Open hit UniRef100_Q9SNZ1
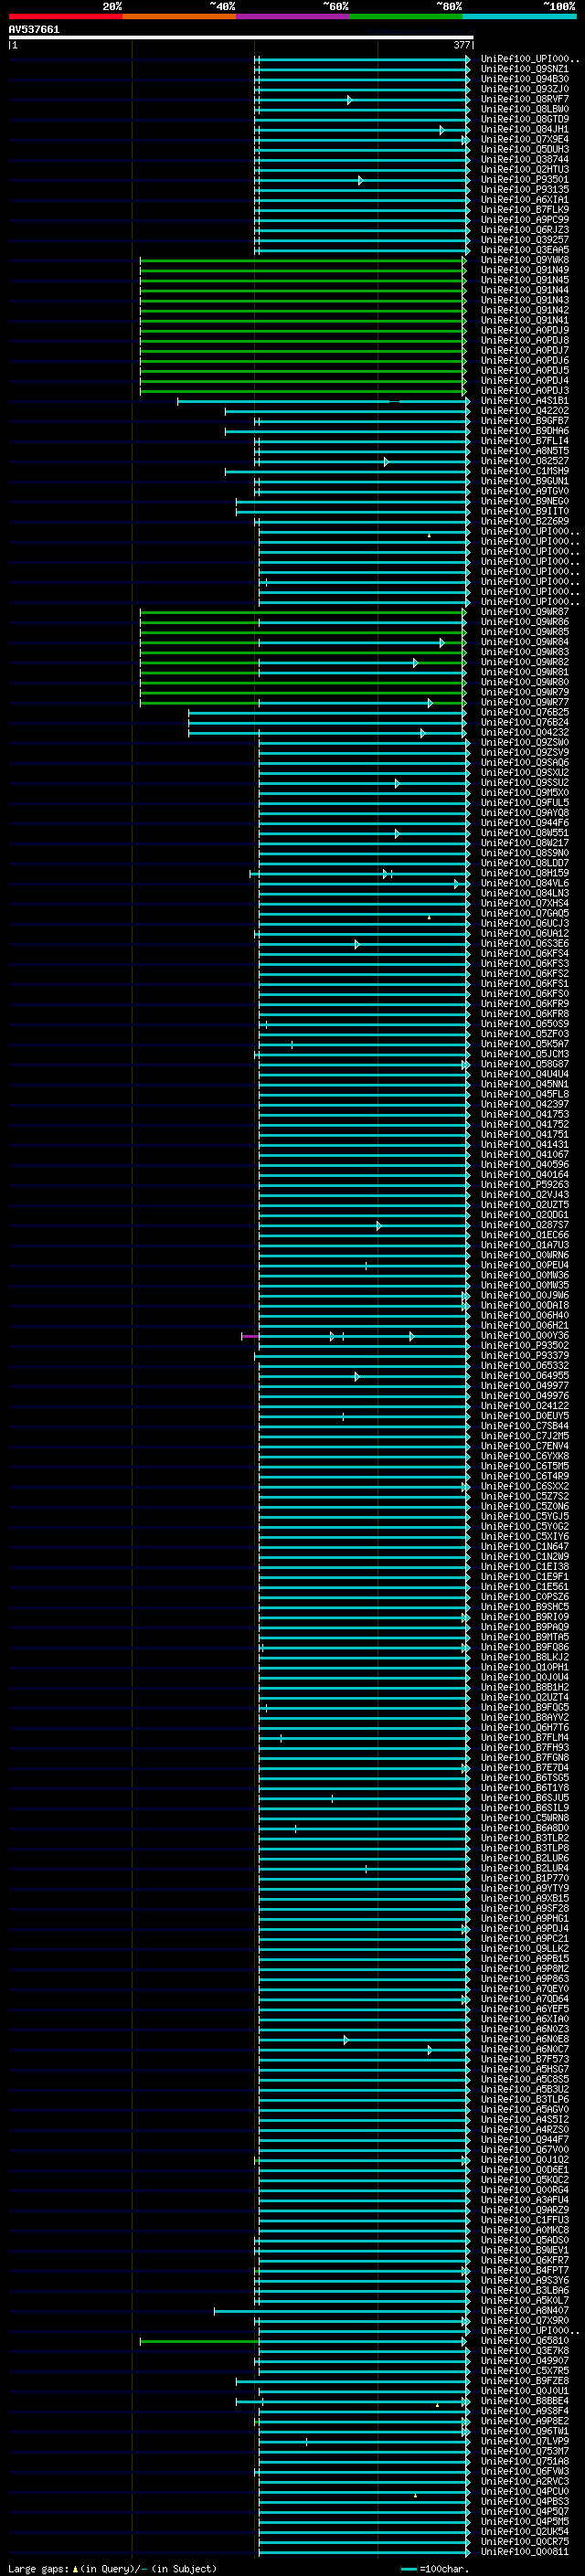This screenshot has height=2576, width=585. click(525, 69)
